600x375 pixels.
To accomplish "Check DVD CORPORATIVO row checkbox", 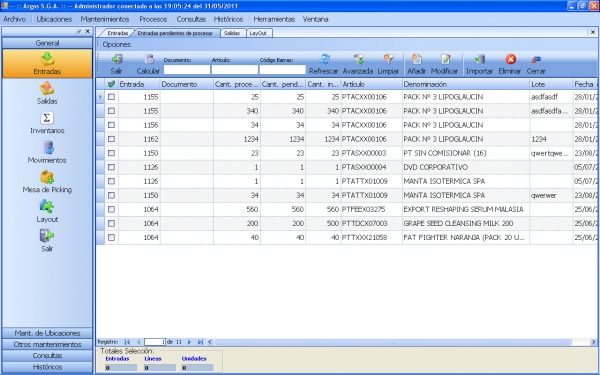I will [x=111, y=167].
